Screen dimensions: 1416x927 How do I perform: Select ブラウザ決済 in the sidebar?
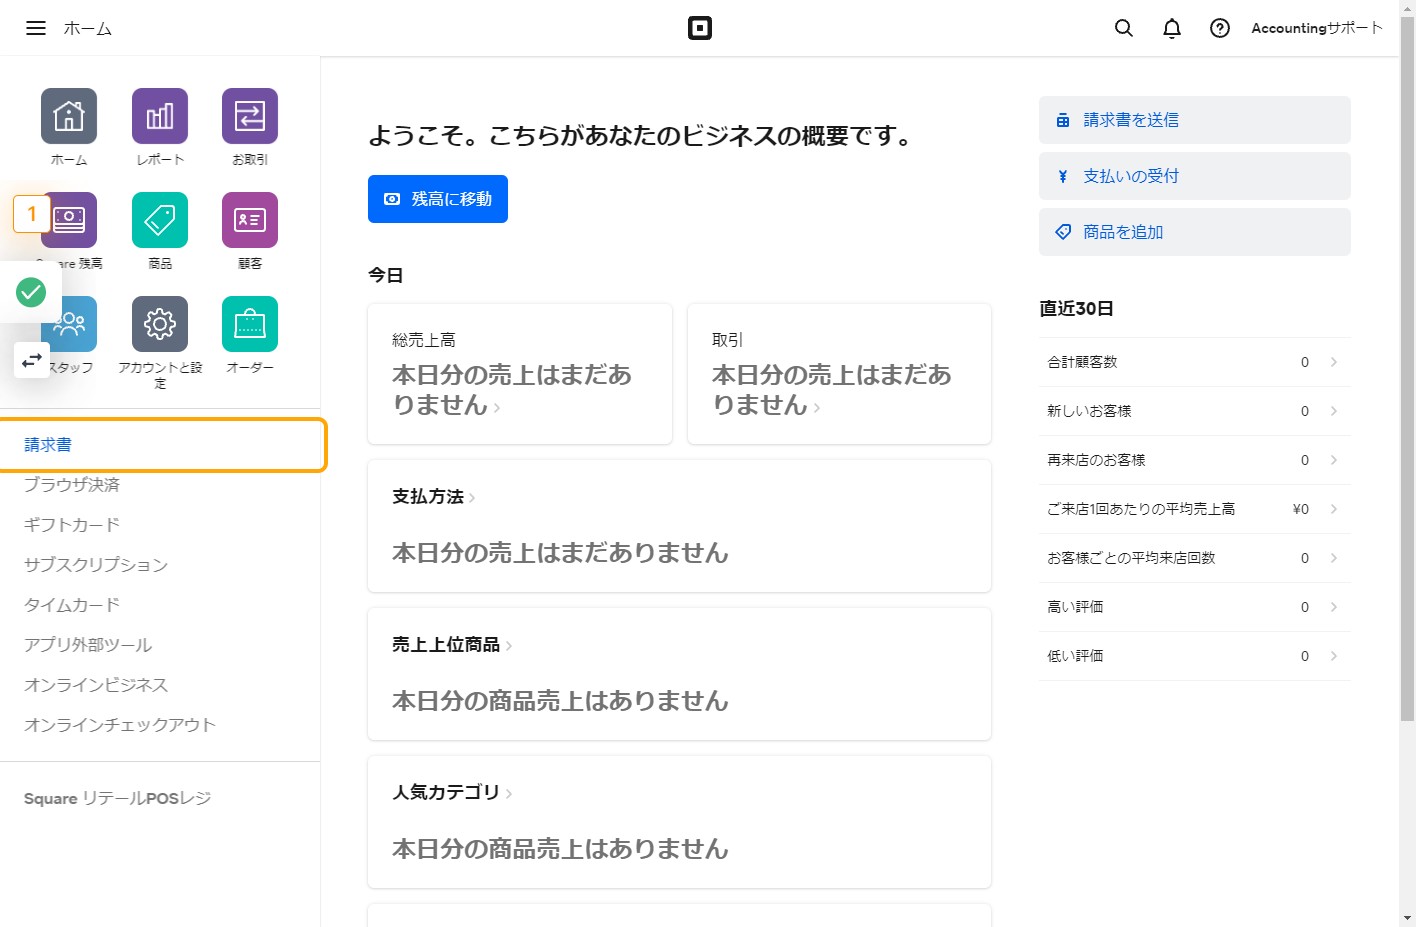72,485
